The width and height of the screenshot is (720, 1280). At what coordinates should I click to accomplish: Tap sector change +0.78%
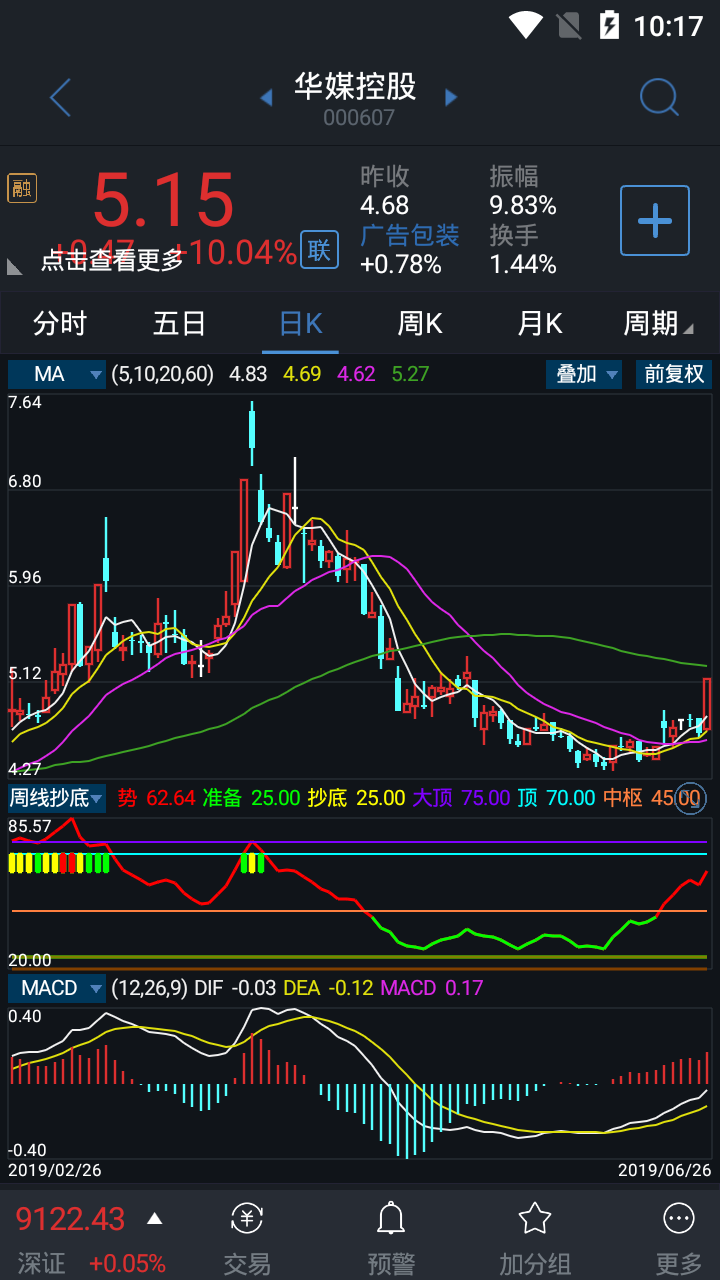pos(401,264)
